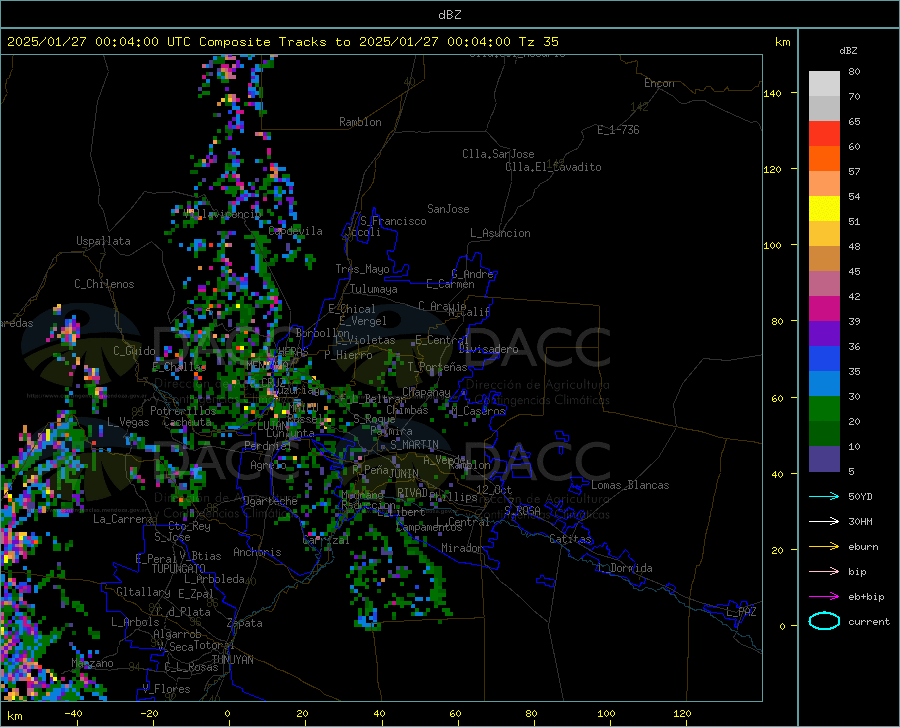Image resolution: width=900 pixels, height=727 pixels.
Task: Choose the light blue swatch below 35
Action: tap(824, 384)
